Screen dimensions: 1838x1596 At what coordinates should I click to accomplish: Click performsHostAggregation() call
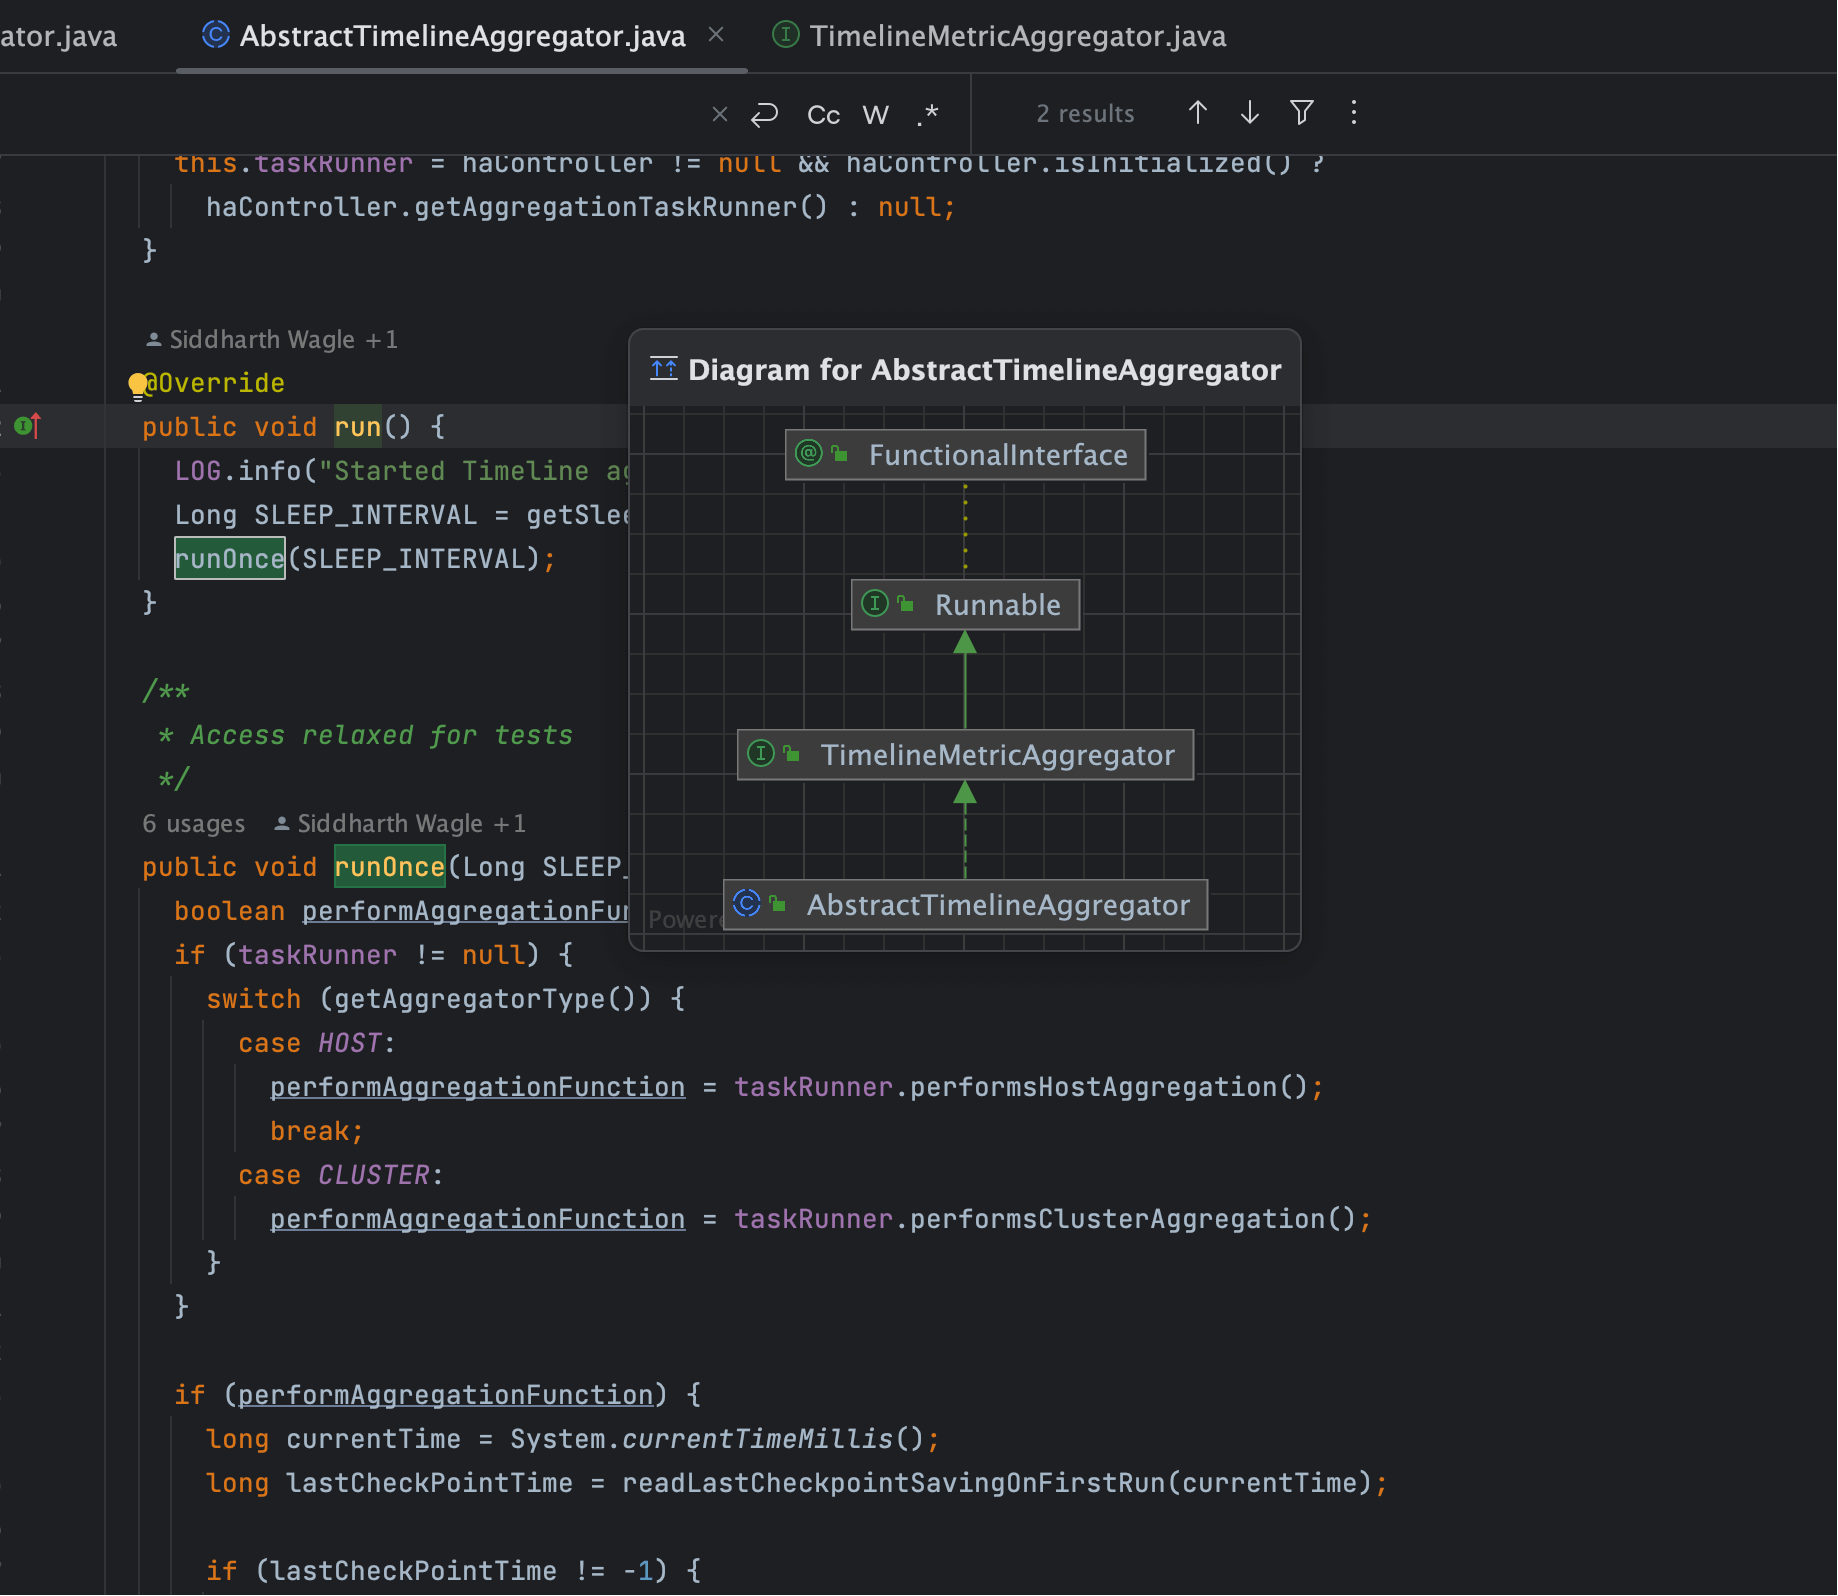click(x=1108, y=1087)
